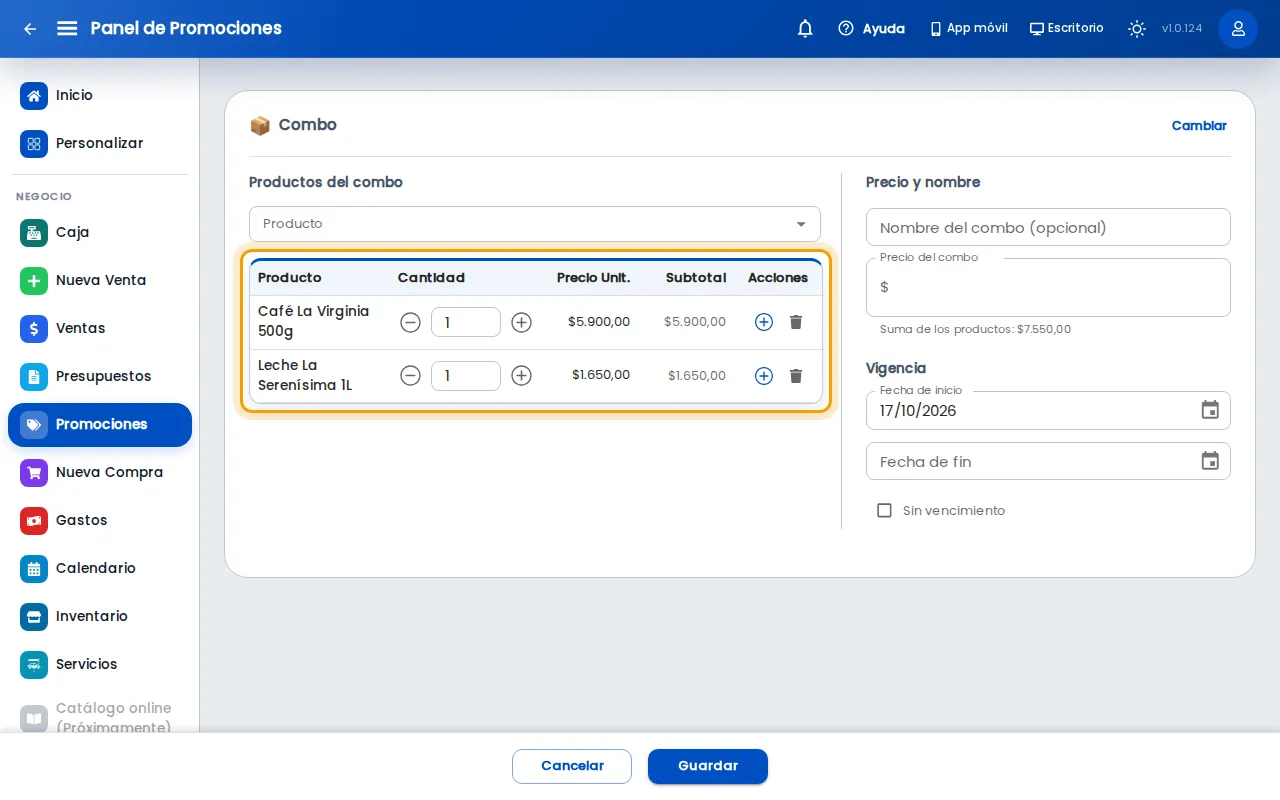
Task: Delete Leche La Serenísima 1L from combo
Action: (796, 376)
